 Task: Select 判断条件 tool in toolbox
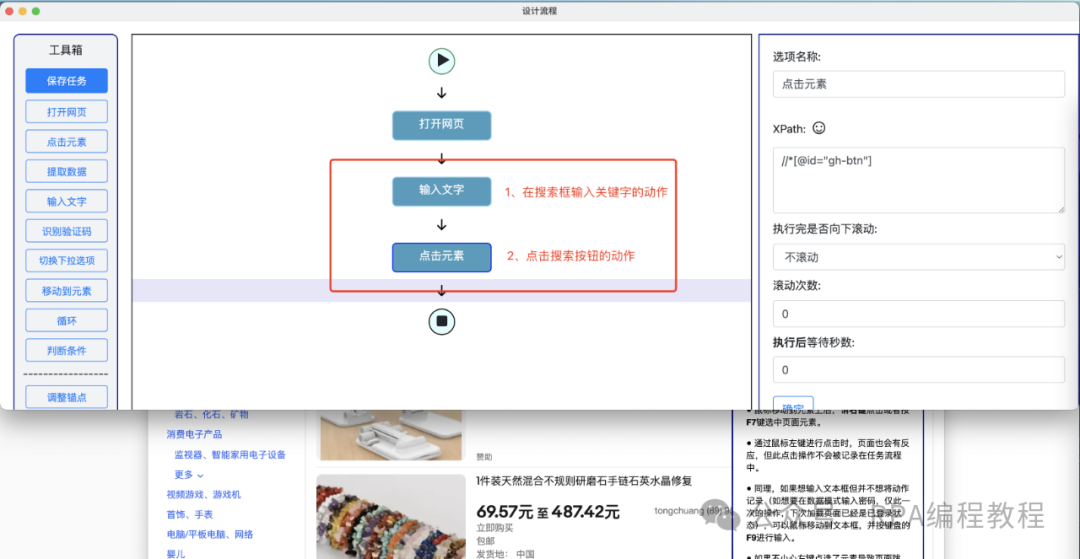point(67,350)
